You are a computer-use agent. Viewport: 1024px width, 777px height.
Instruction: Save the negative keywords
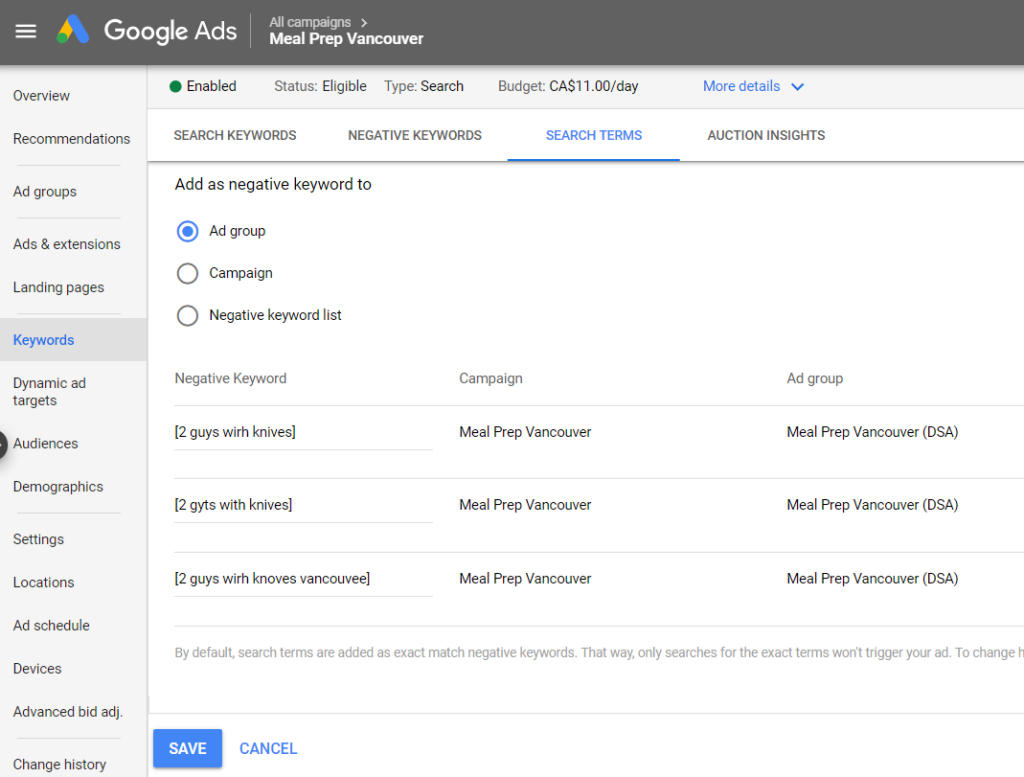pos(187,748)
